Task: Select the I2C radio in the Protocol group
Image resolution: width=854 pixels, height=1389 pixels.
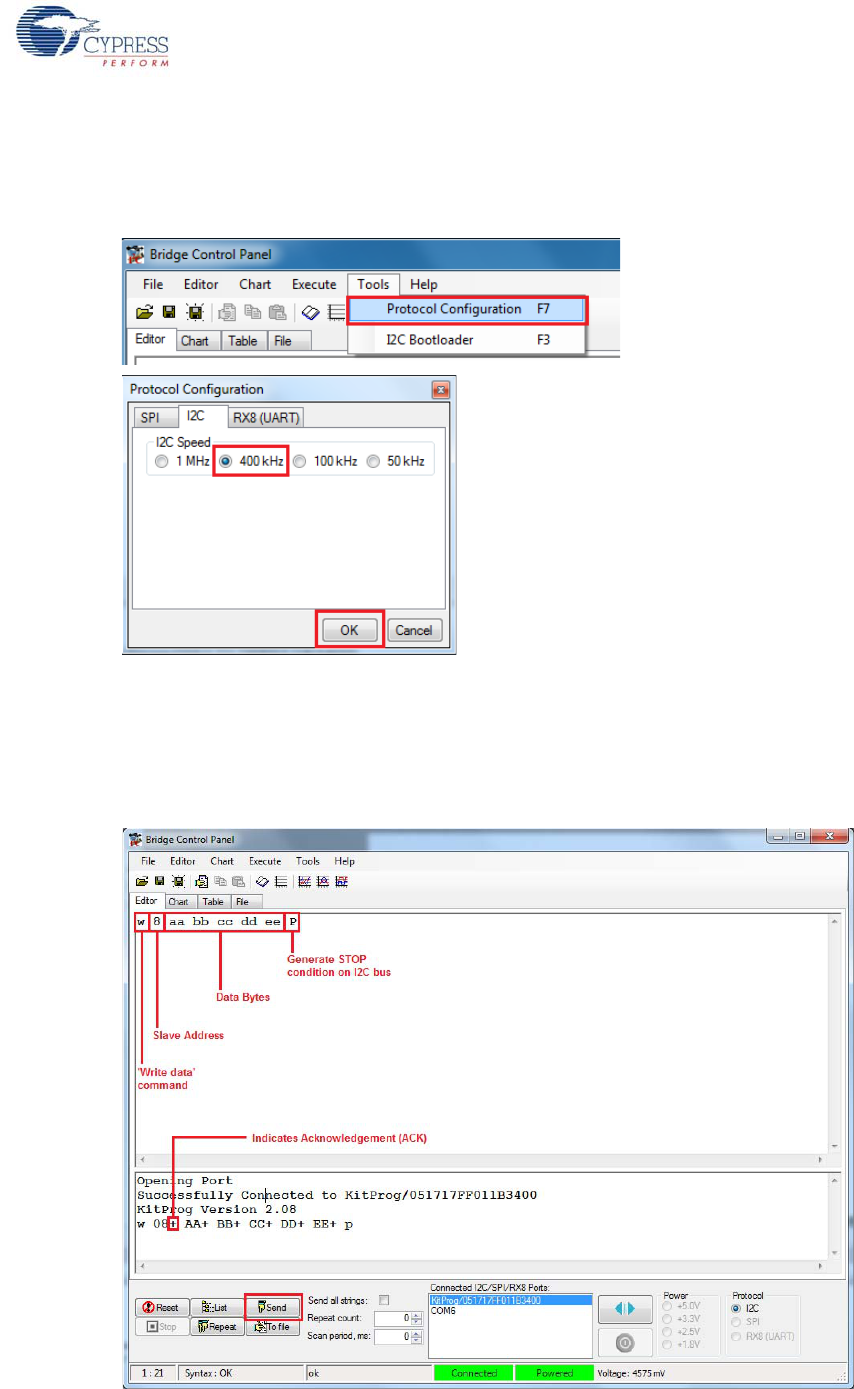Action: (x=738, y=1308)
